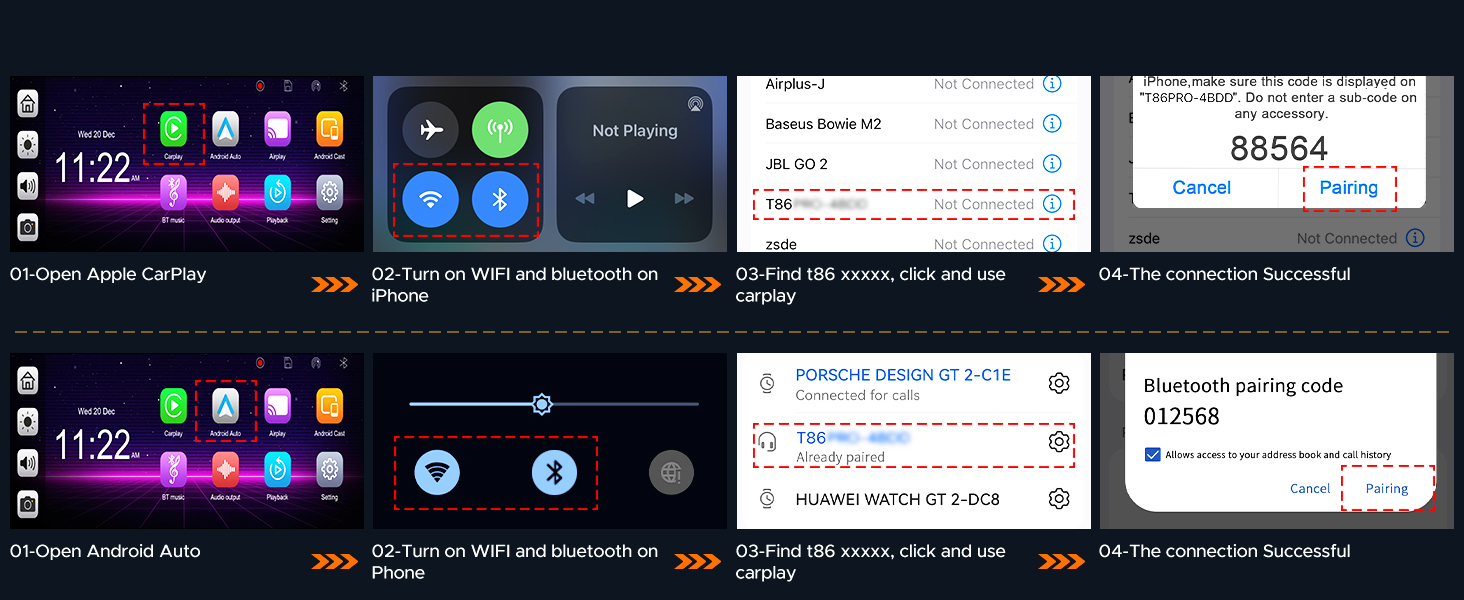Open BT music in the Apple CarPlay step screen
Screen dimensions: 1464x600
tap(174, 191)
